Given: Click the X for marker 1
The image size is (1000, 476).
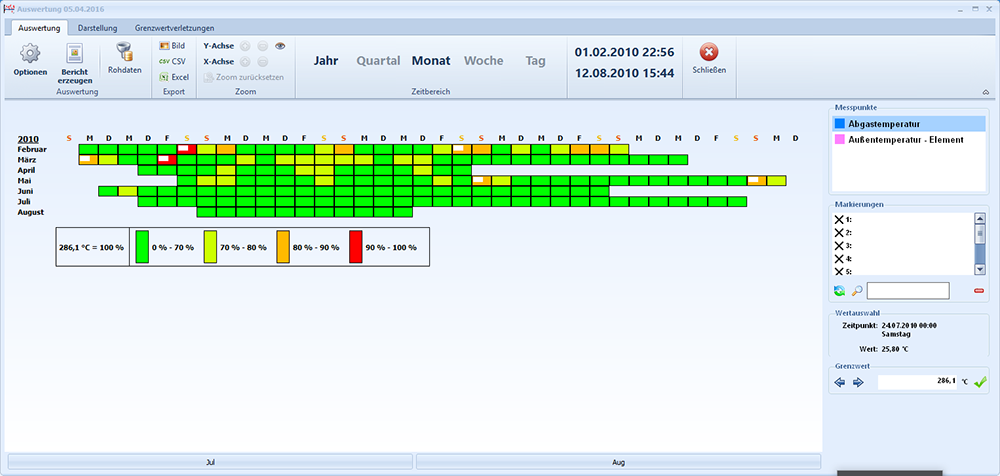Looking at the screenshot, I should [839, 219].
